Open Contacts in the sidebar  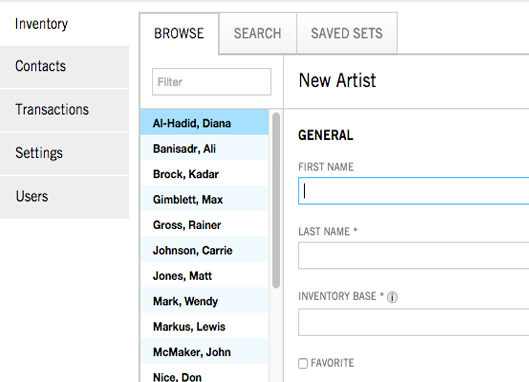64,66
